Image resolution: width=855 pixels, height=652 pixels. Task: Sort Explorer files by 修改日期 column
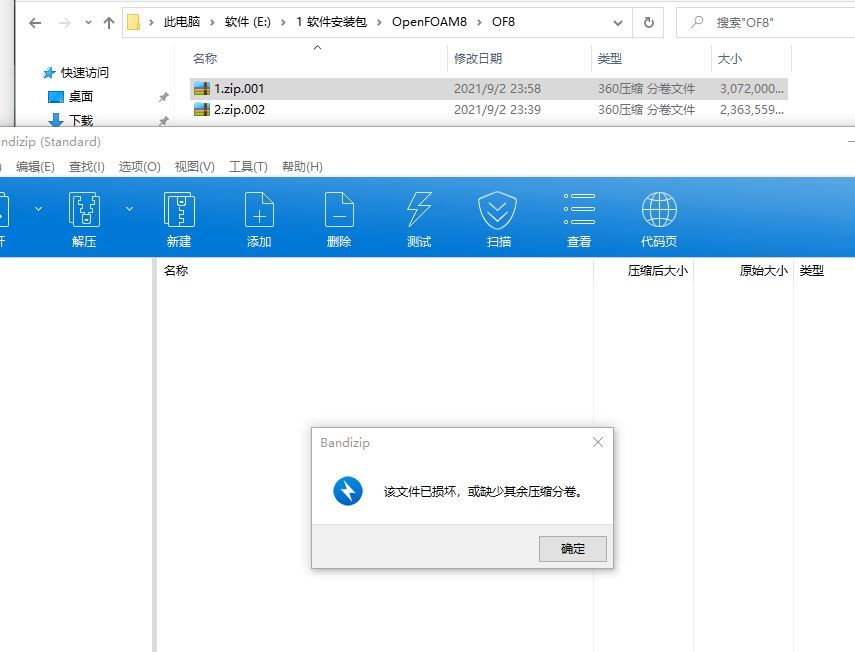478,59
